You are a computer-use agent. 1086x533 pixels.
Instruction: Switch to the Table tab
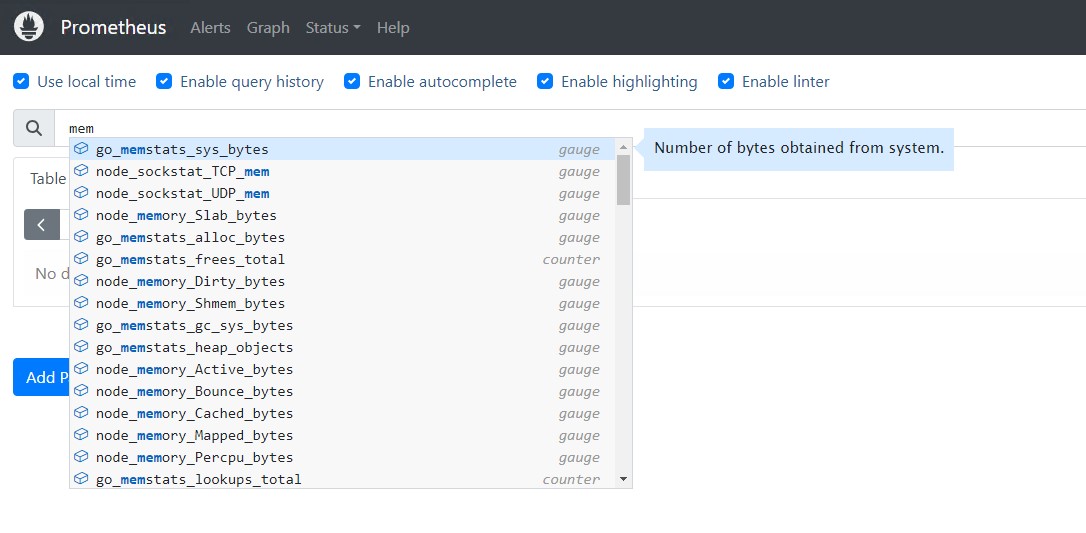pos(47,179)
